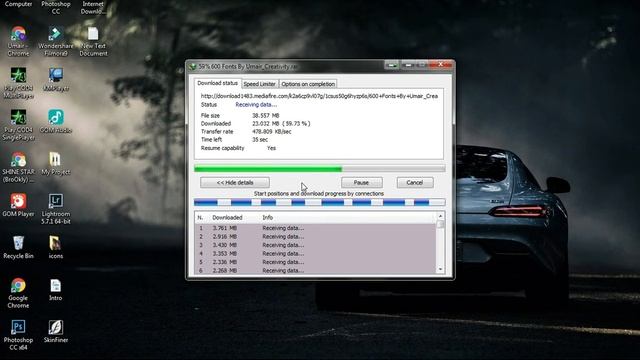Open Umair - Chrome desktop shortcut

tap(18, 41)
